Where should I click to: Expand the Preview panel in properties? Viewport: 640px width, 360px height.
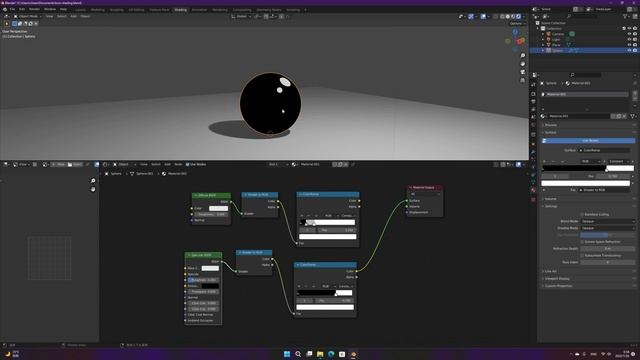tap(551, 125)
